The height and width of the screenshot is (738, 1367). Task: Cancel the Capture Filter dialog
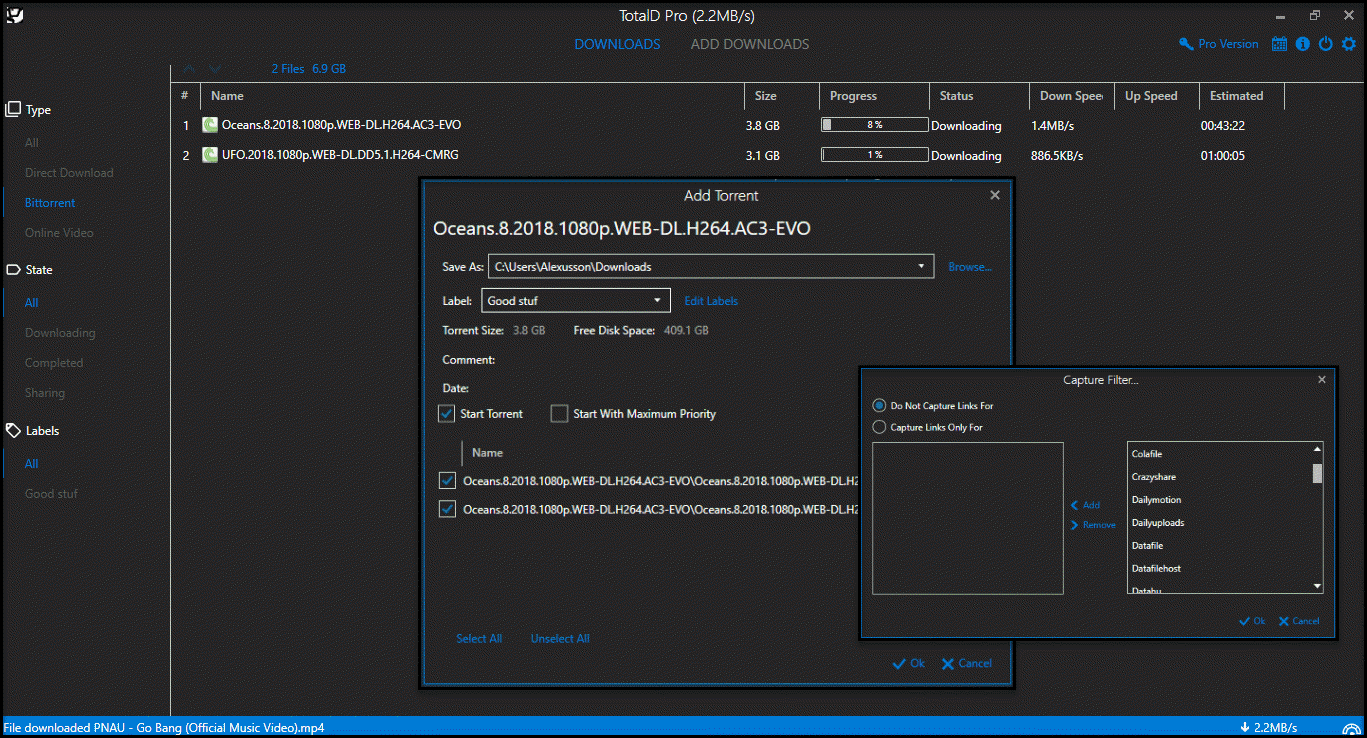1299,621
